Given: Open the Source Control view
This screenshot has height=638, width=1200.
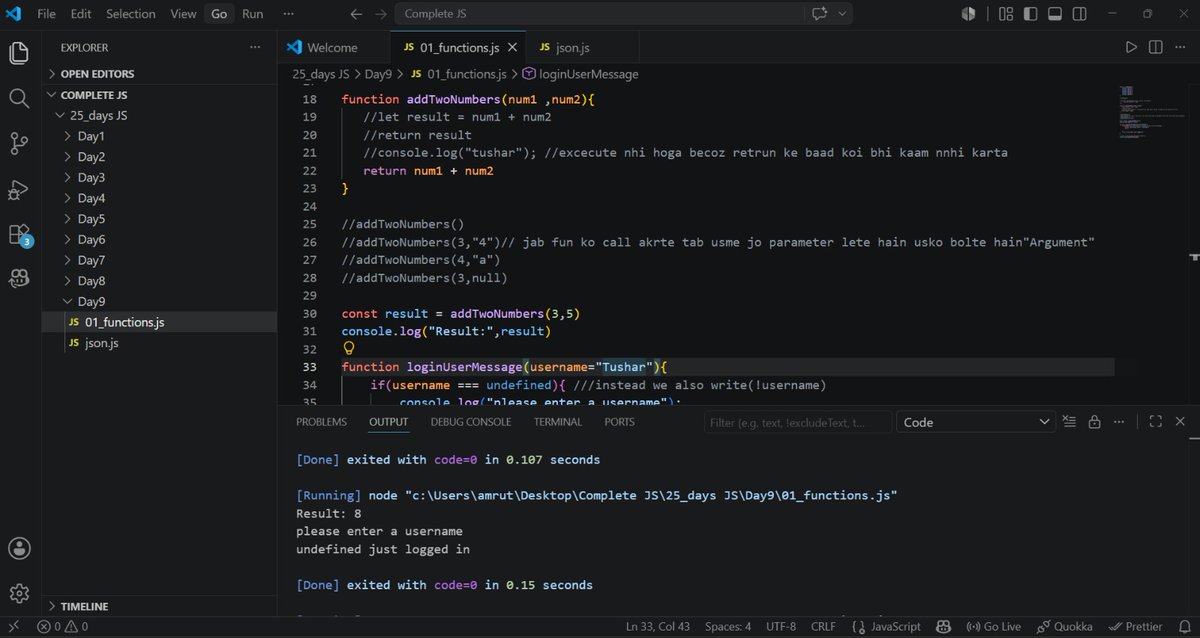Looking at the screenshot, I should tap(19, 143).
